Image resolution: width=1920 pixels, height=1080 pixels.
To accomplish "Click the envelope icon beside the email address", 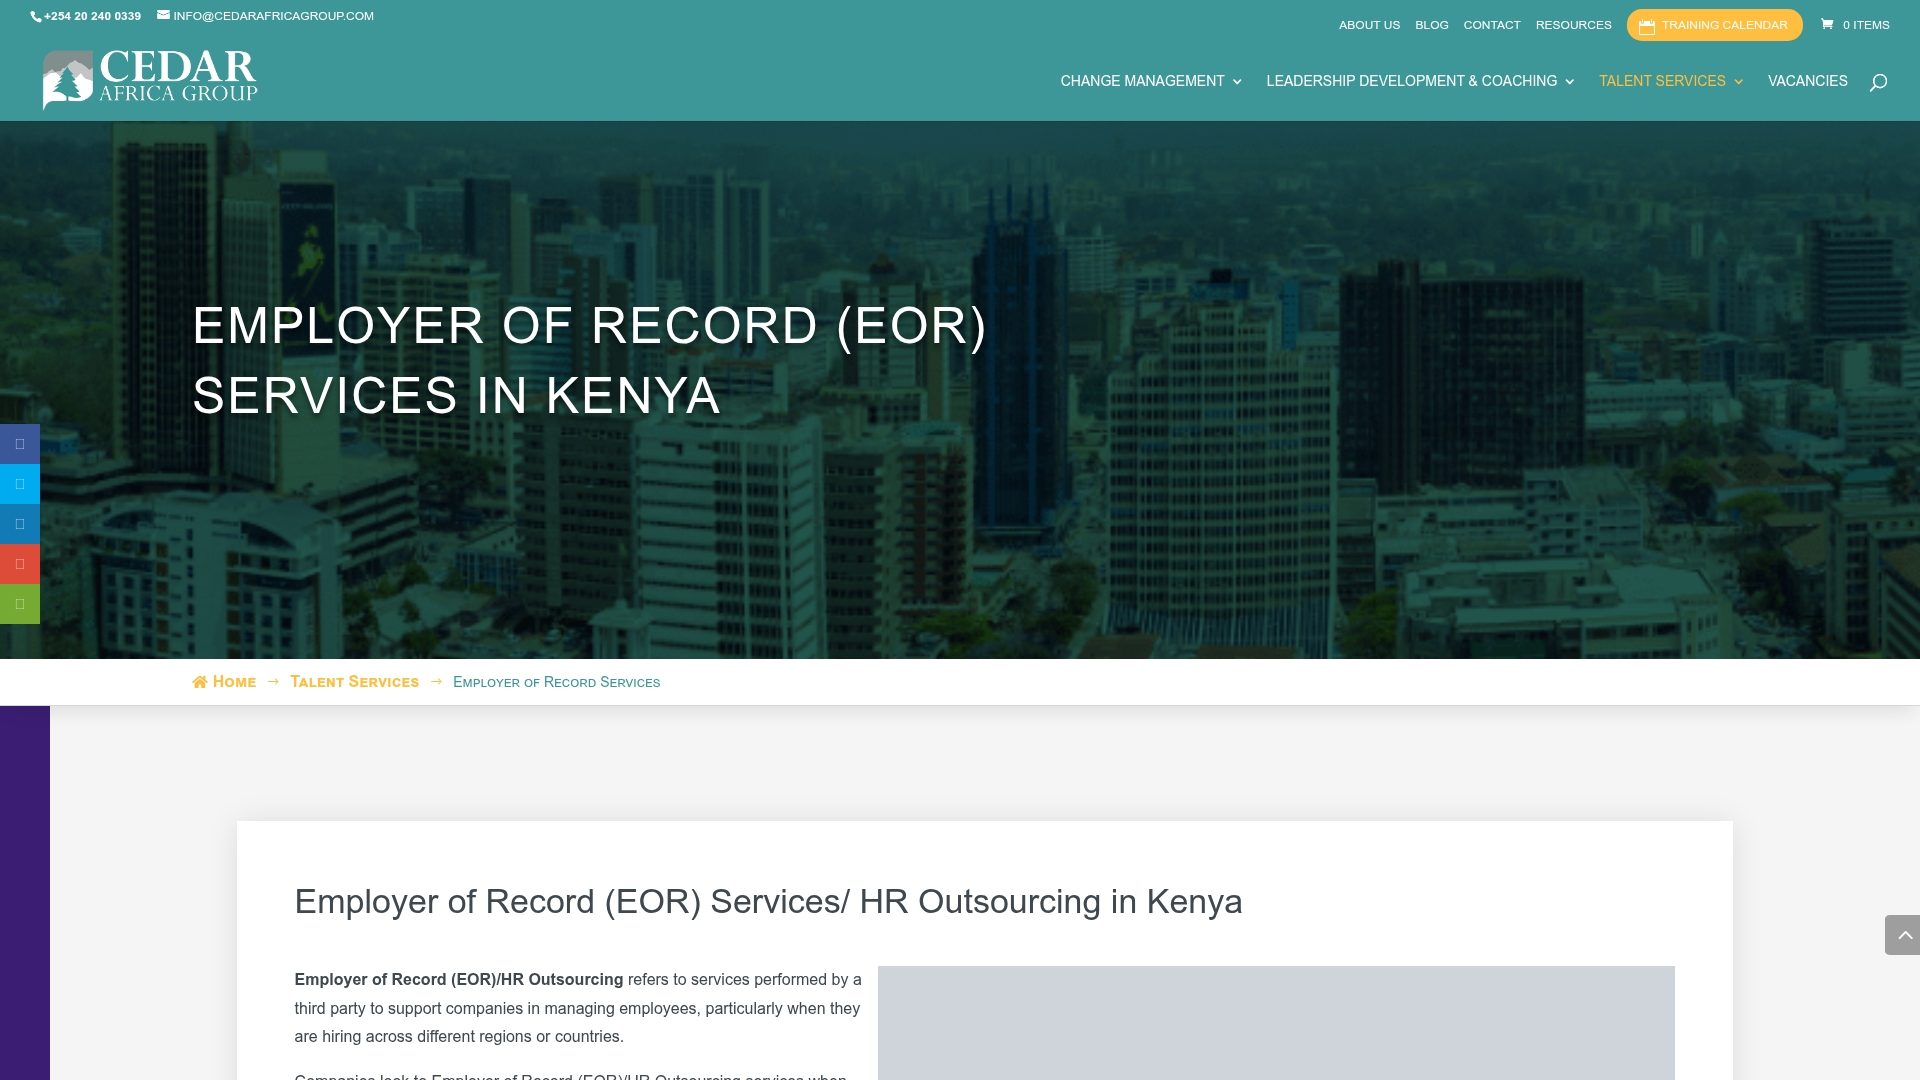I will click(163, 16).
